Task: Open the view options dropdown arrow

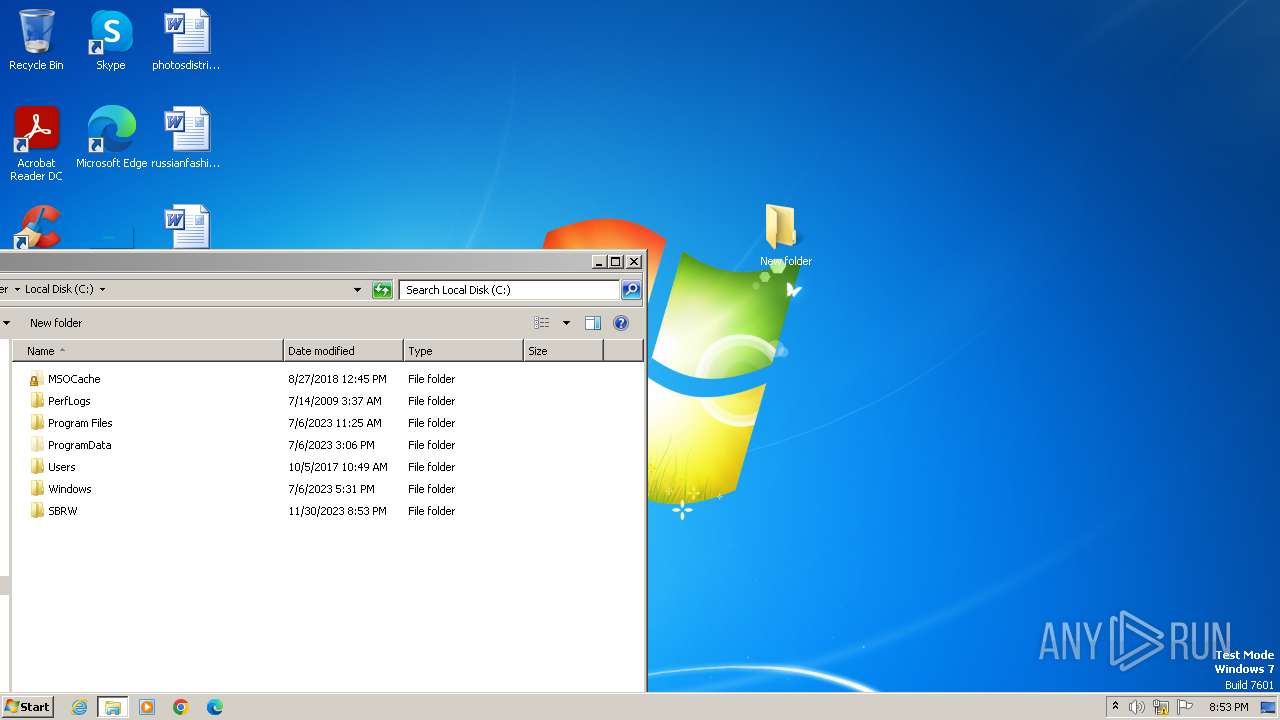Action: pos(566,323)
